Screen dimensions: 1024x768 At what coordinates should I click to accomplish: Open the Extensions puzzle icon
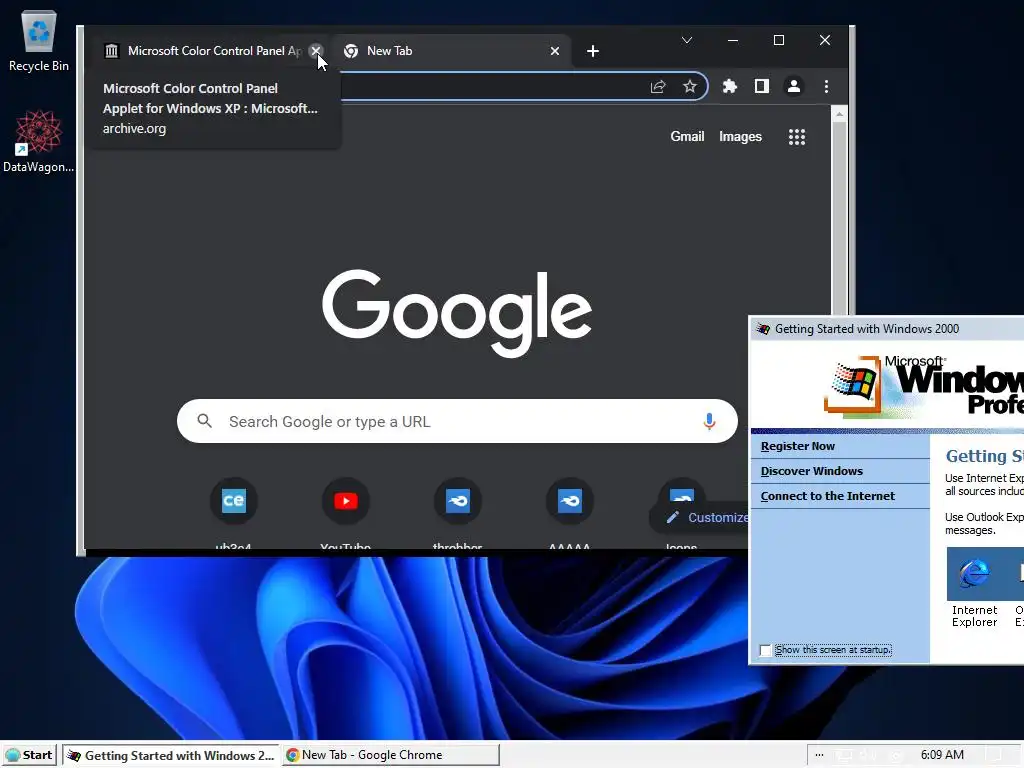pyautogui.click(x=729, y=86)
